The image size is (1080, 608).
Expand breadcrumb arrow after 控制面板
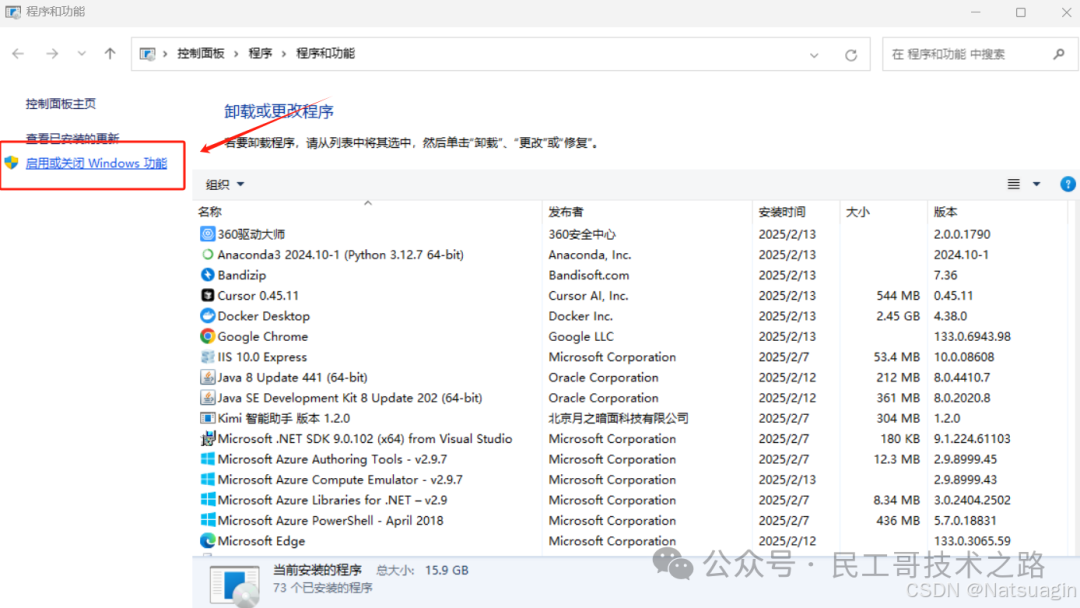[x=236, y=54]
